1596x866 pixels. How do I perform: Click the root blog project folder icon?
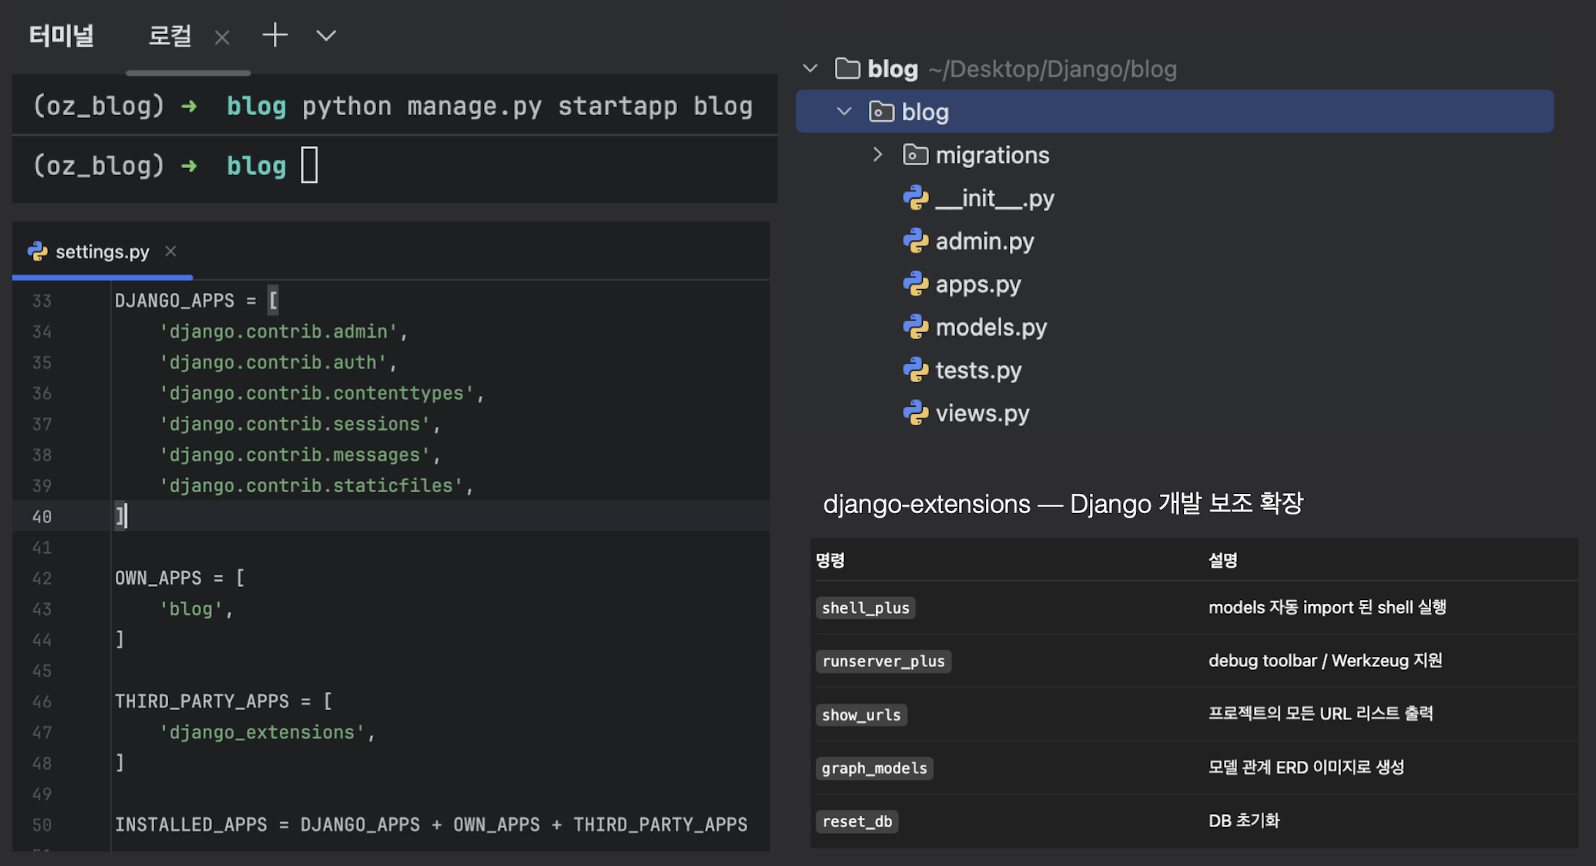(x=847, y=69)
